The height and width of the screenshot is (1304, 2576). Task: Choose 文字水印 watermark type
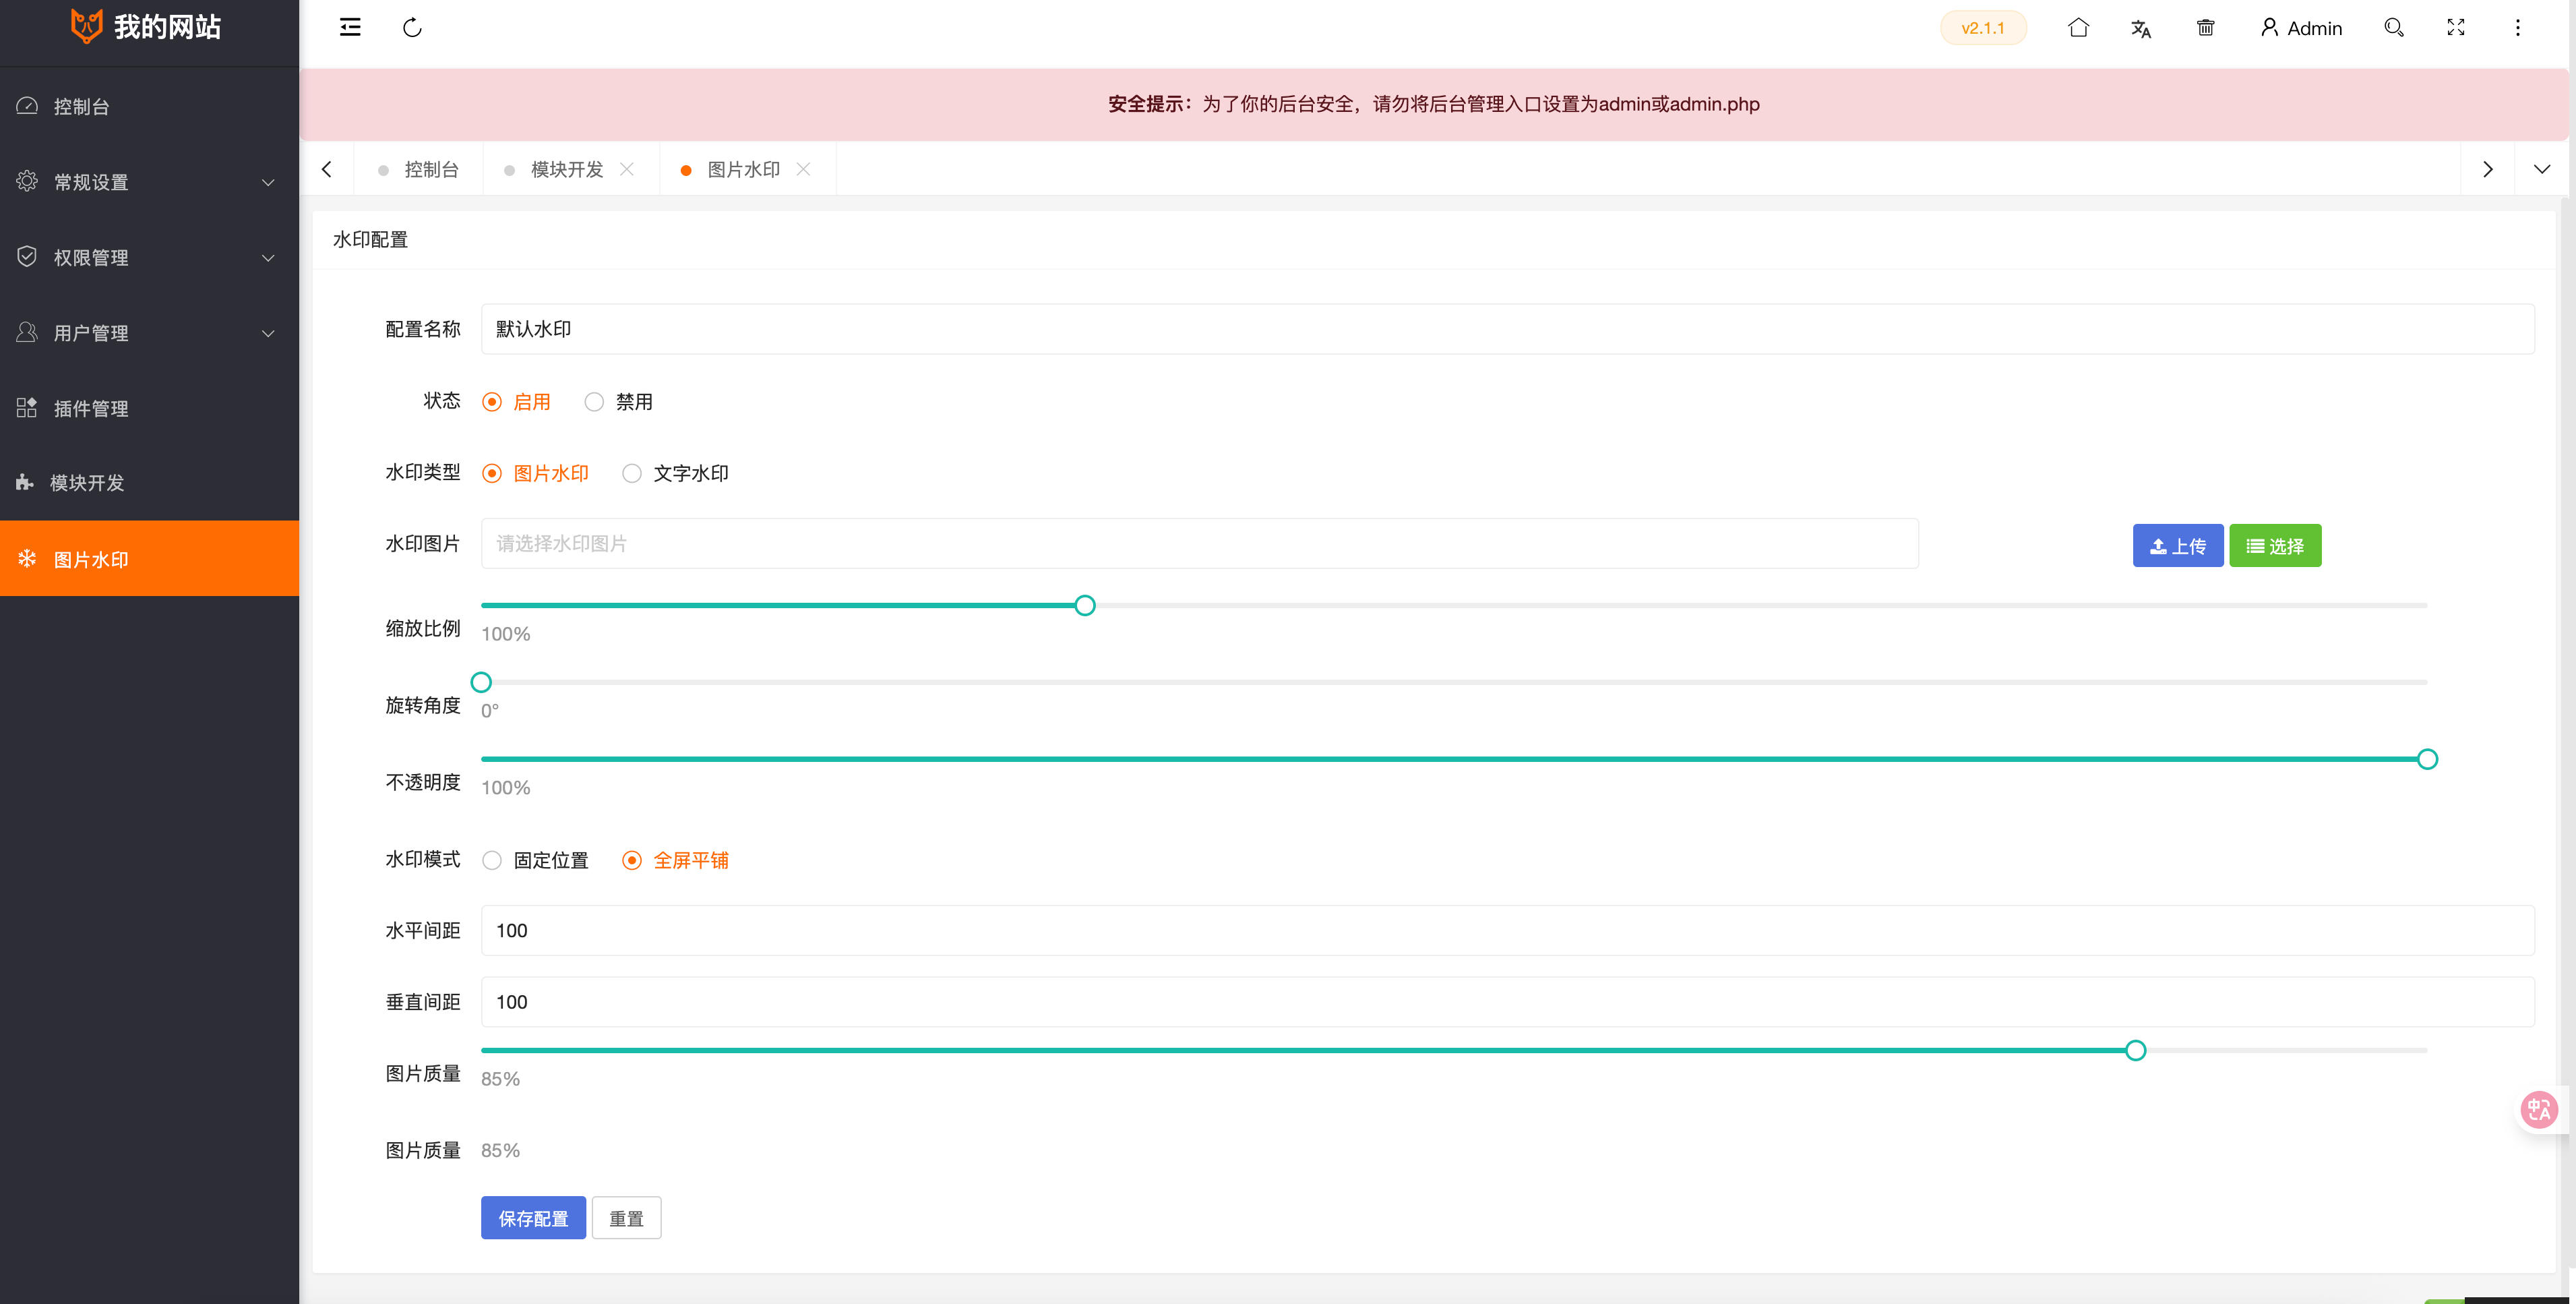pos(632,473)
